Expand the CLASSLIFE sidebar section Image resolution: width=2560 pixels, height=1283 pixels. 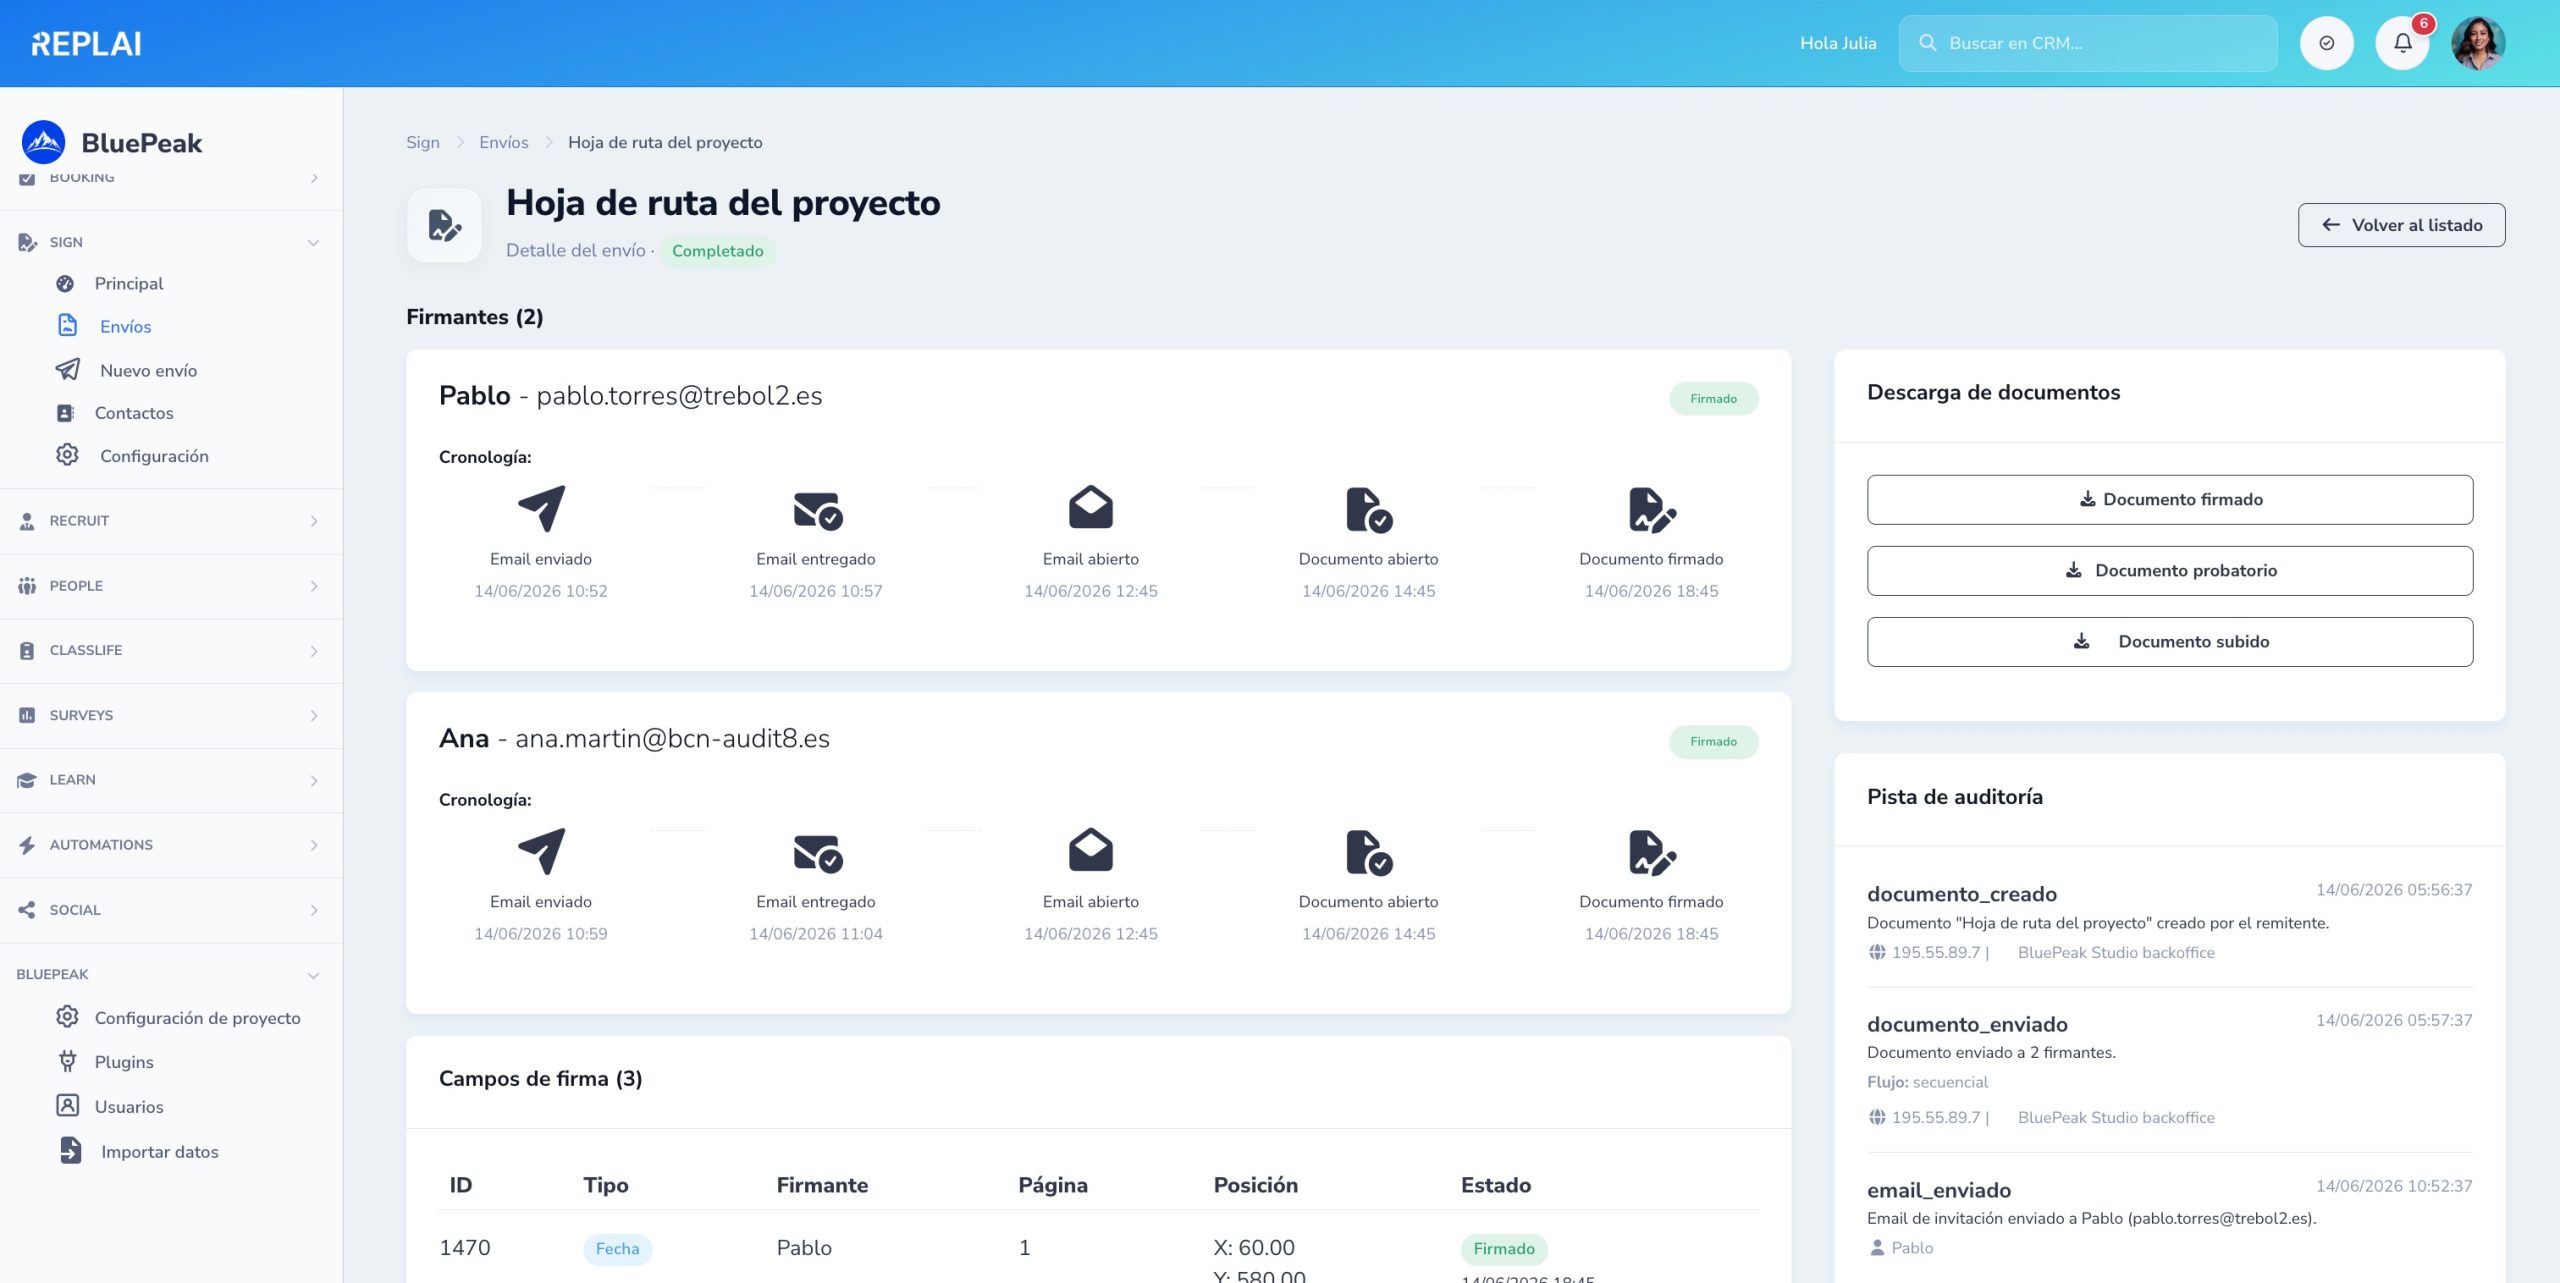171,651
